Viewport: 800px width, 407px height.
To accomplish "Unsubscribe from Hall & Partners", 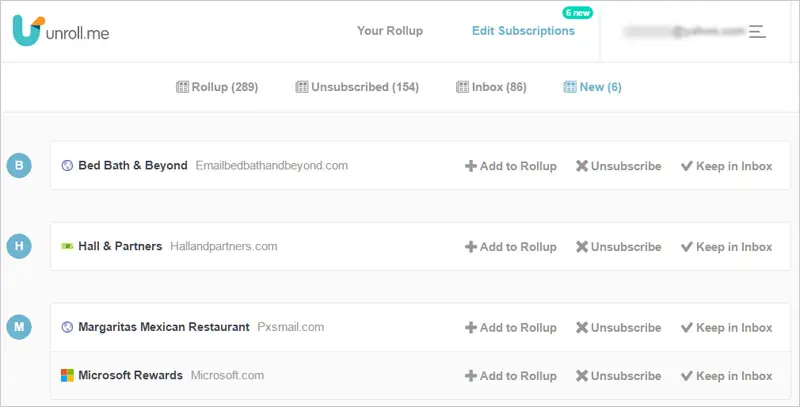I will pos(618,246).
